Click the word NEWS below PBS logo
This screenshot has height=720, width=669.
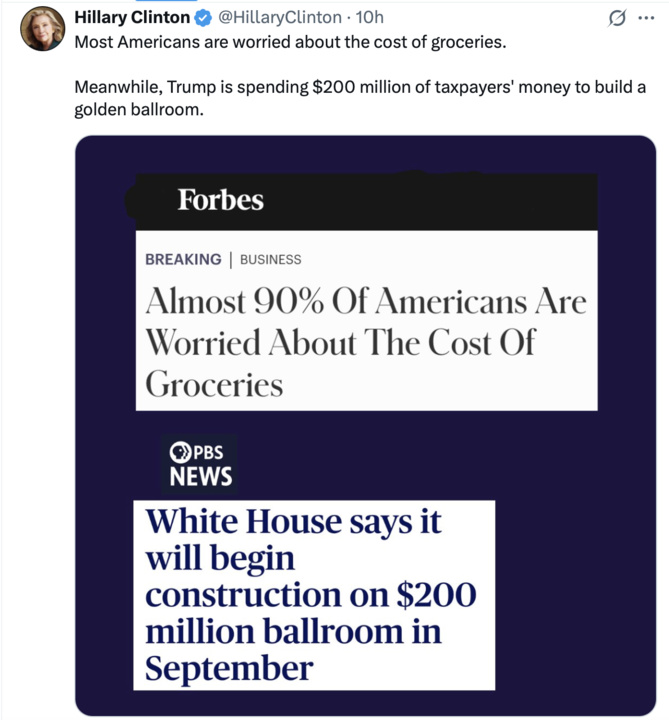201,477
